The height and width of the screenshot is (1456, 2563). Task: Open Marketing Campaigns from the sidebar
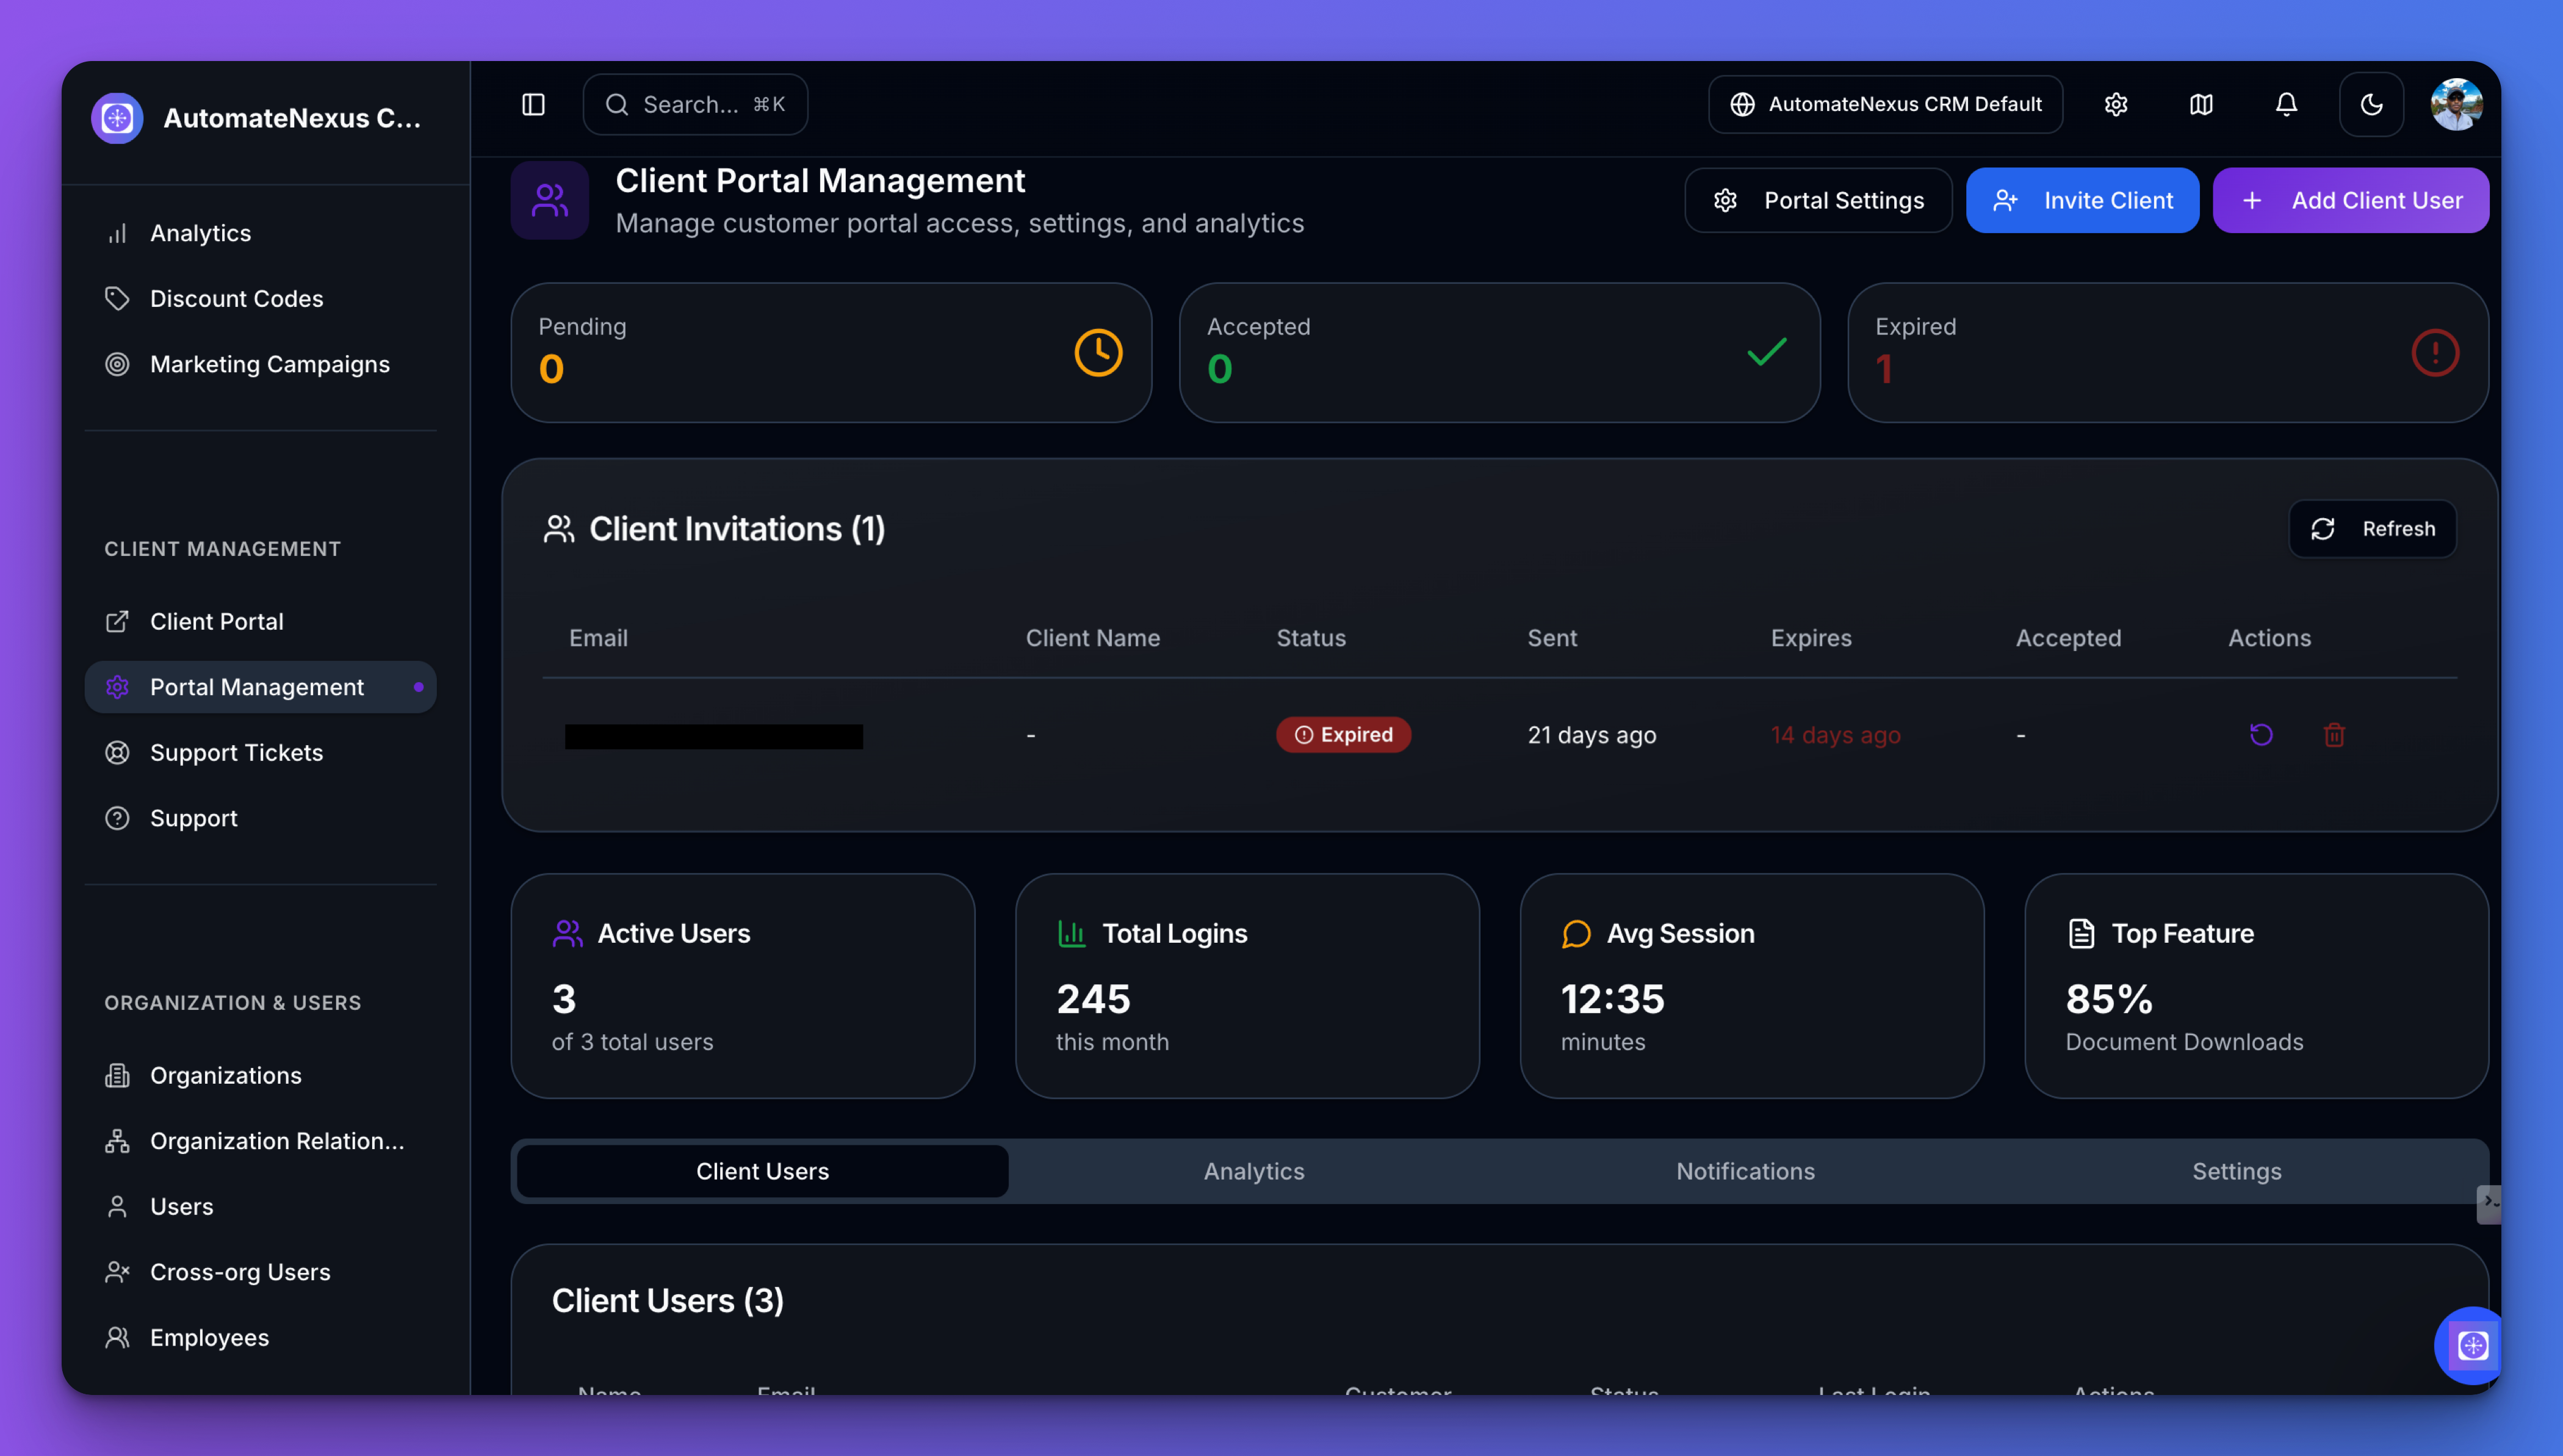[270, 364]
